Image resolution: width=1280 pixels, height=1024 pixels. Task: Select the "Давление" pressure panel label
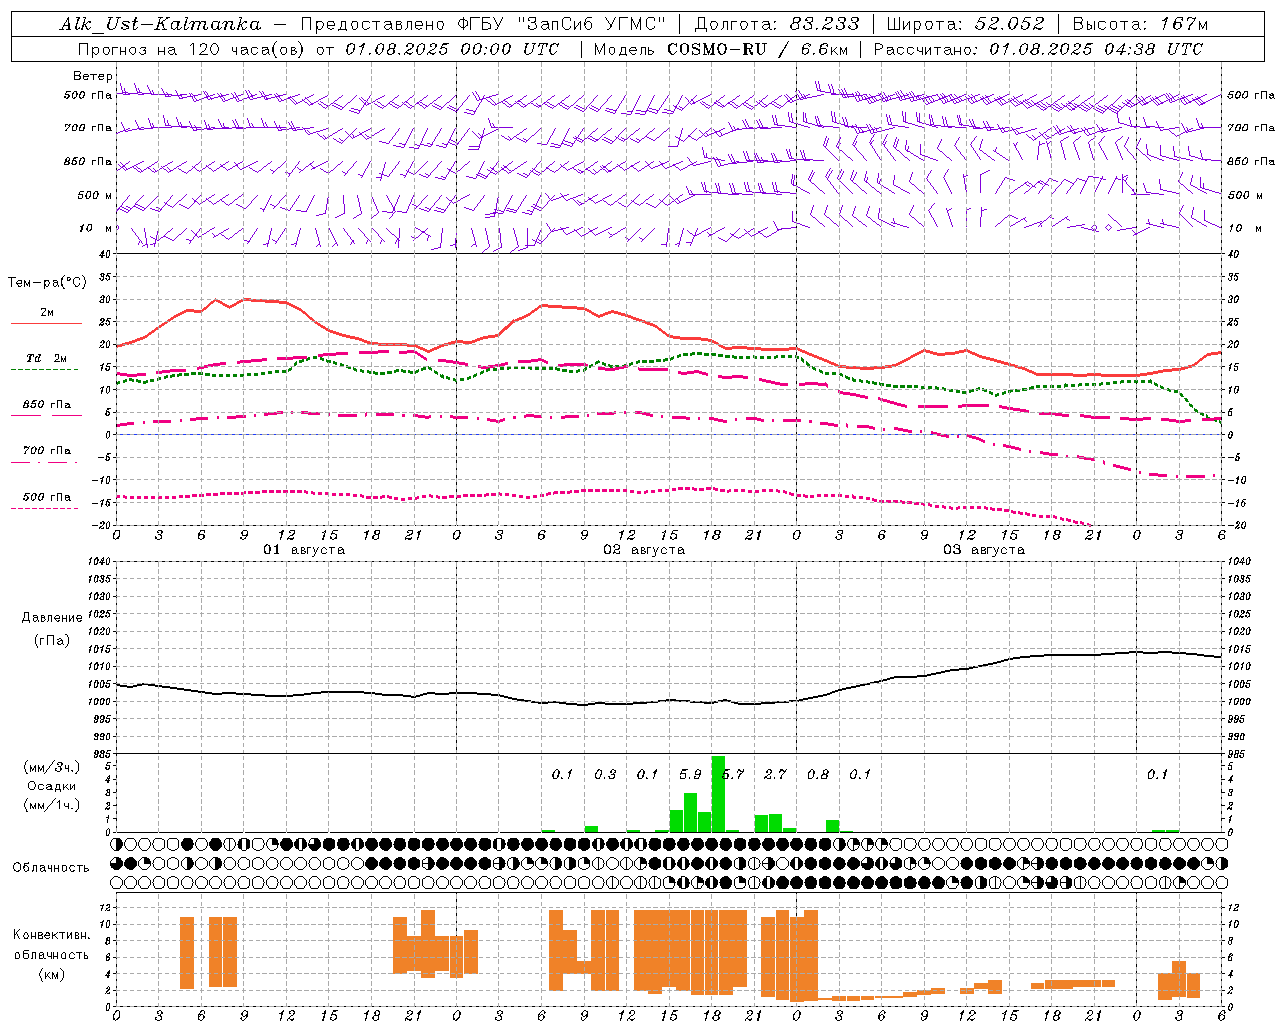tap(52, 618)
